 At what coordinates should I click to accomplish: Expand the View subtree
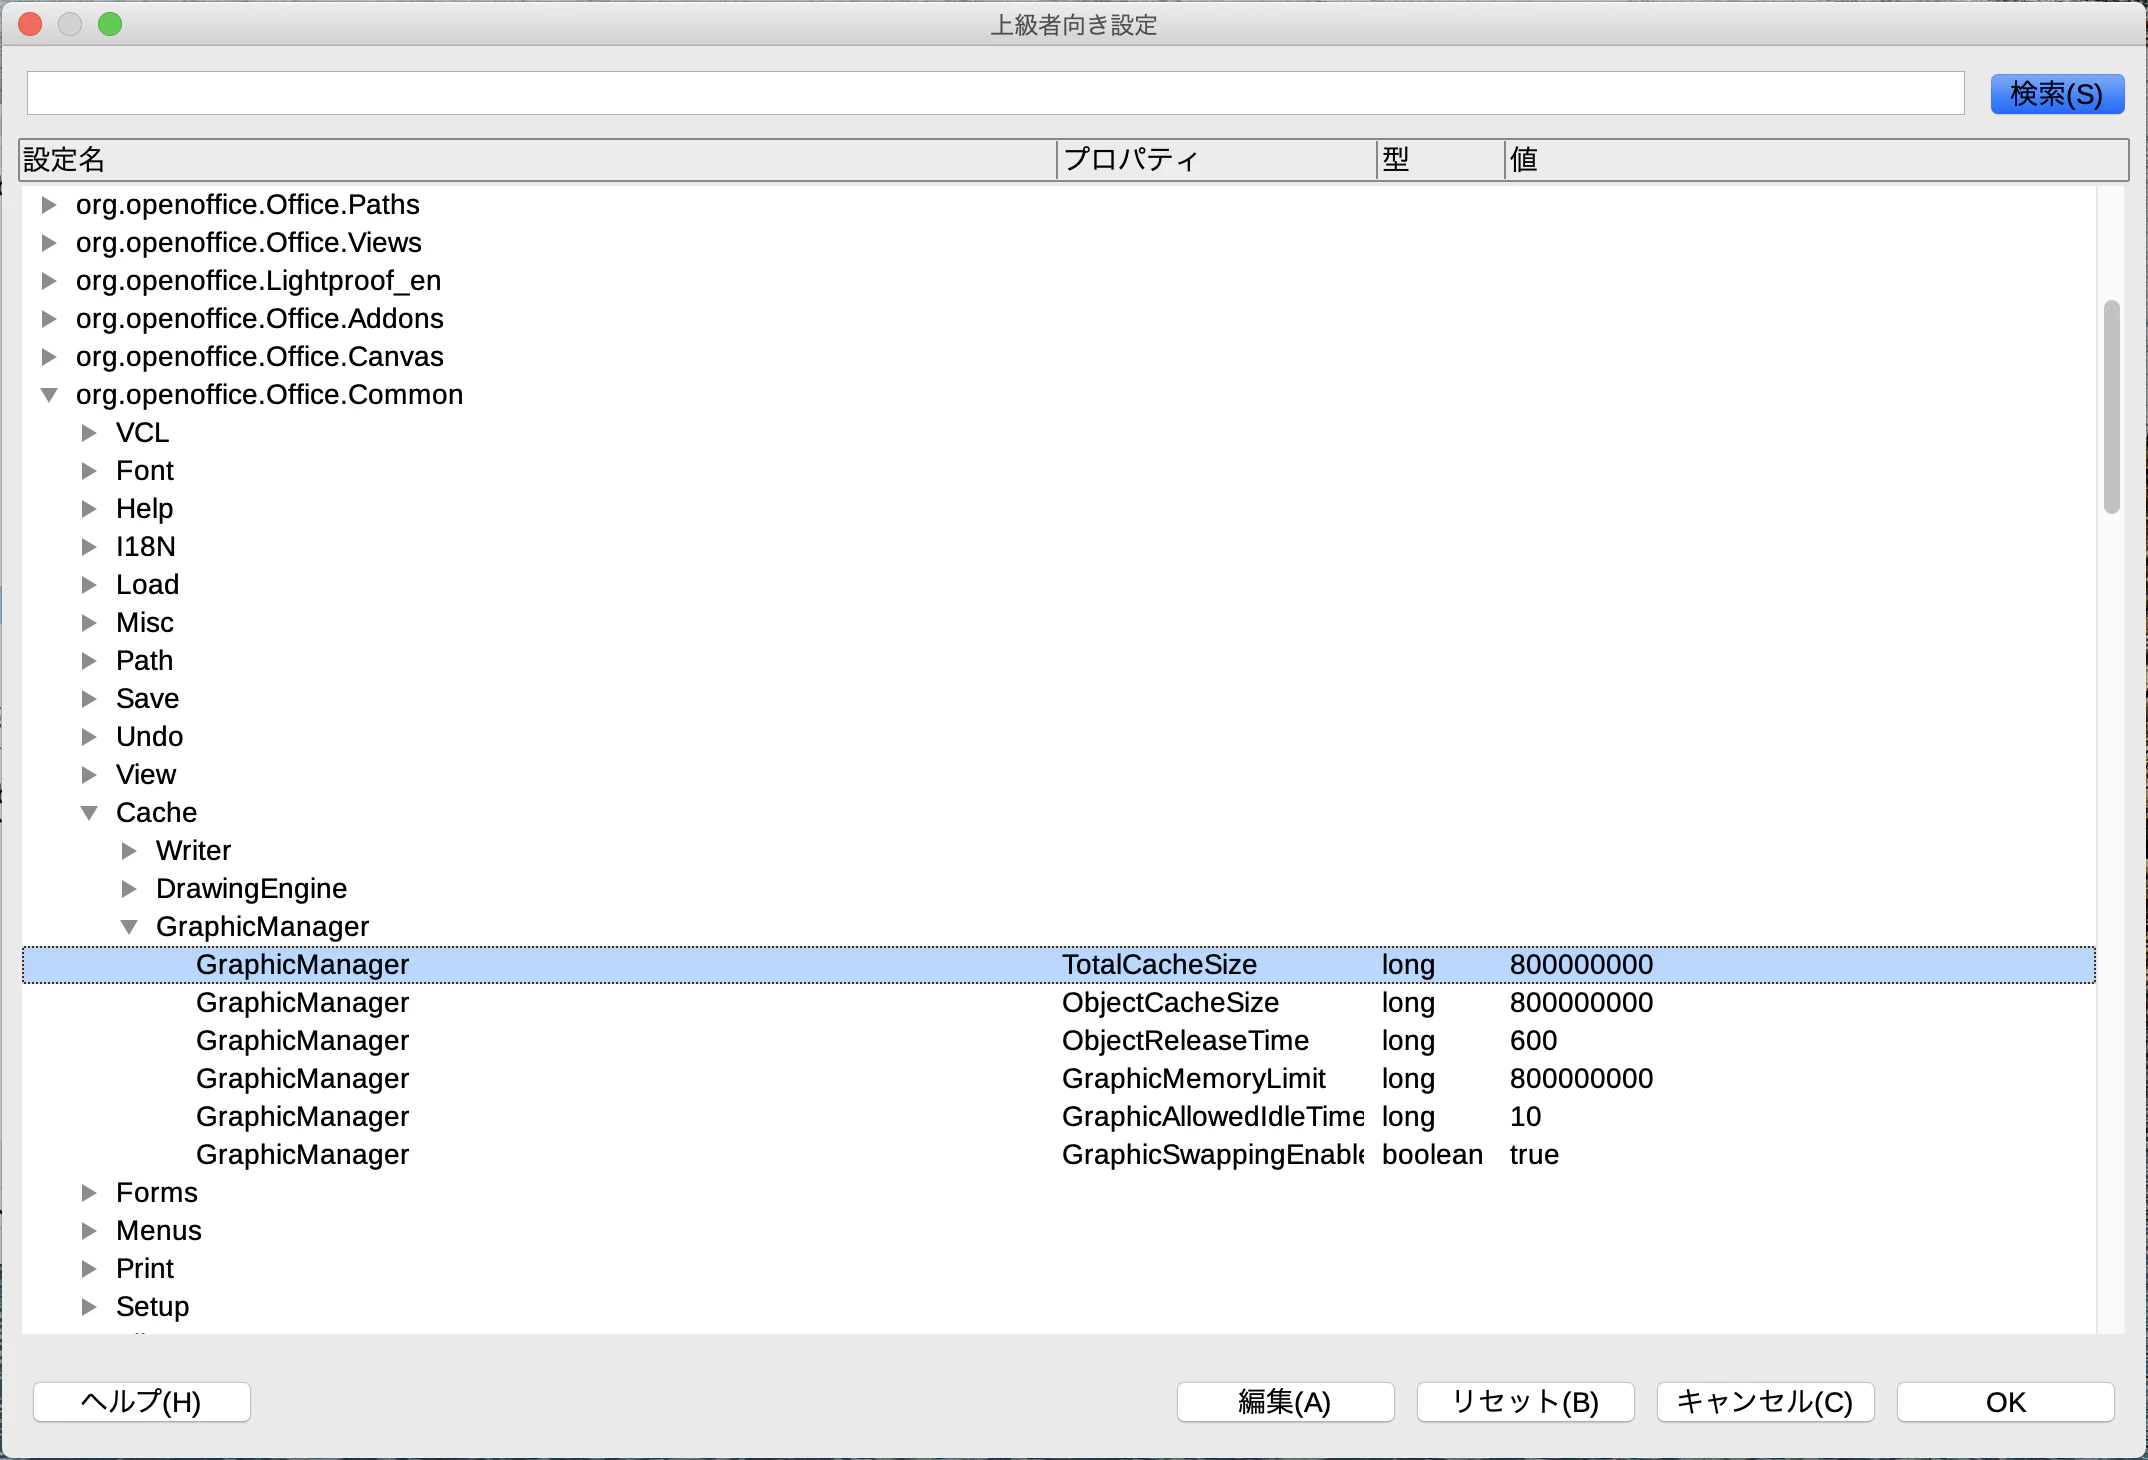click(x=89, y=775)
